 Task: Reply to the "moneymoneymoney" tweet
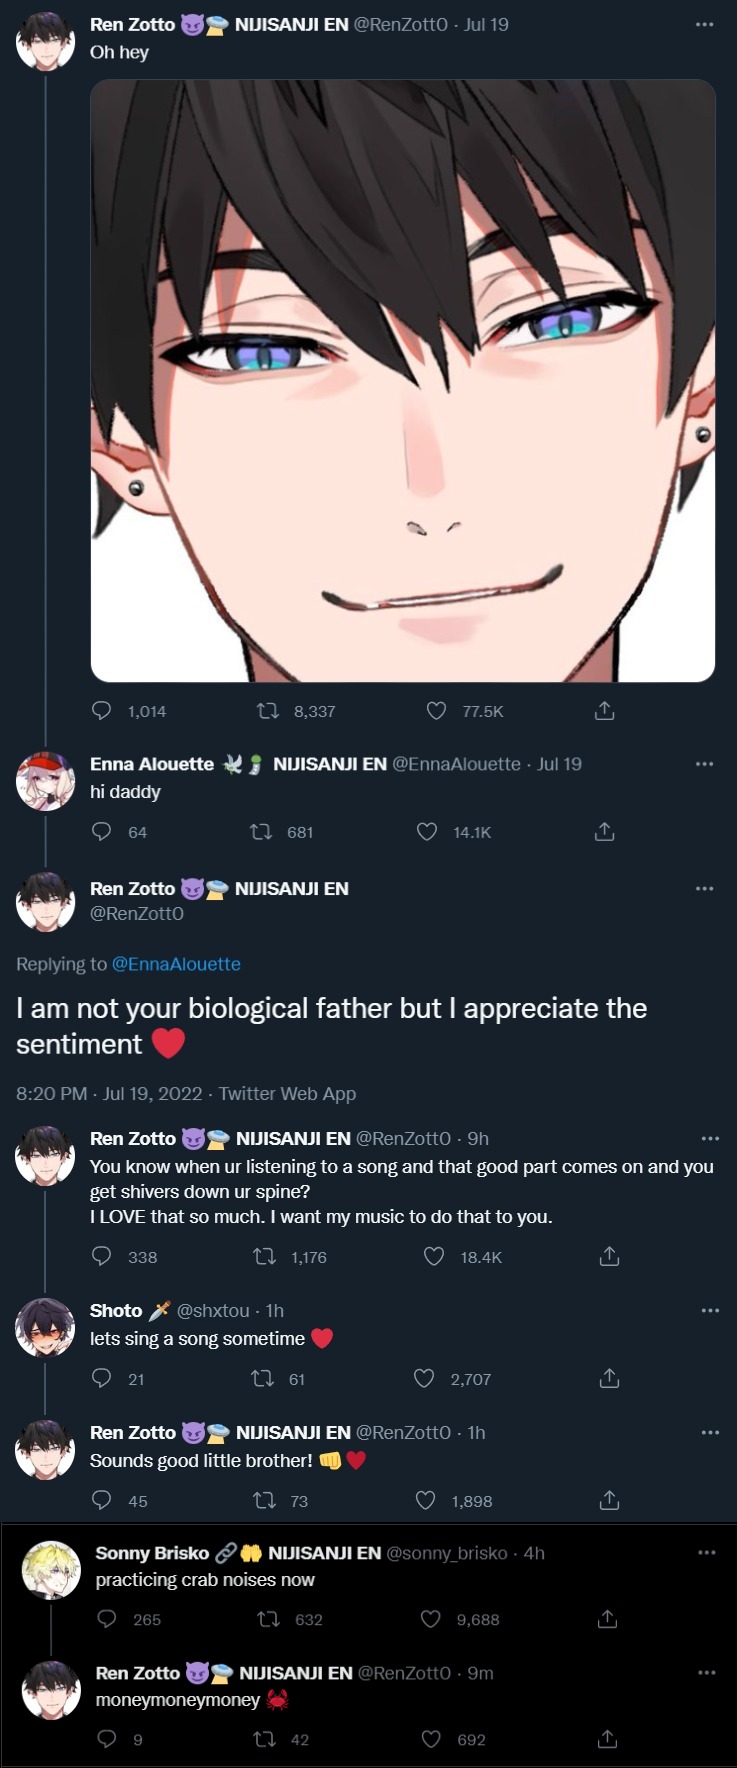coord(107,1739)
